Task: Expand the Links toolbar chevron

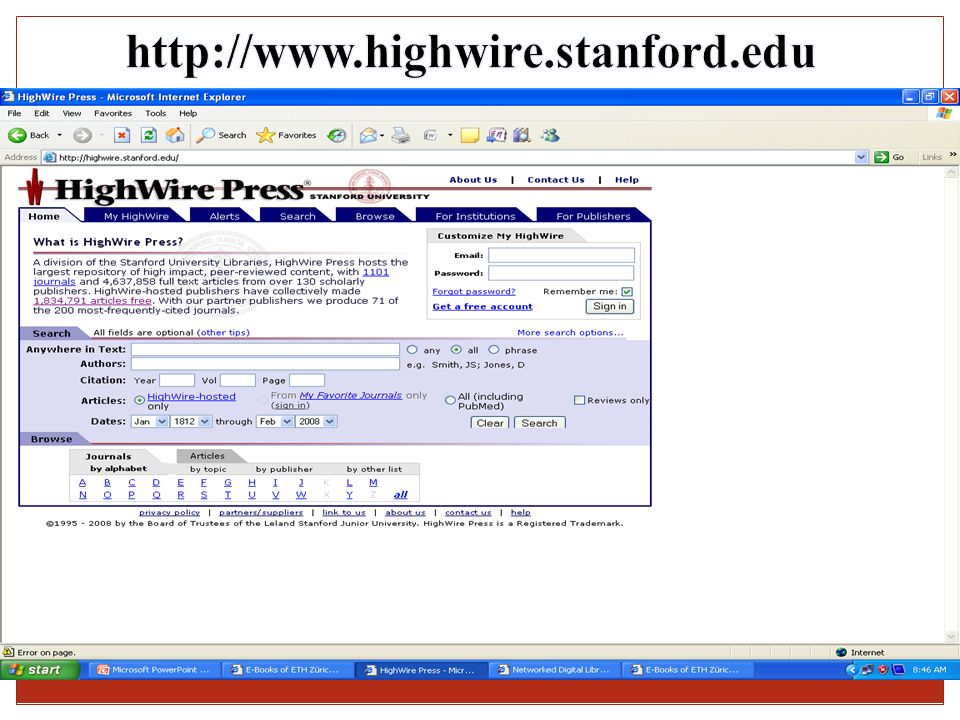Action: click(953, 156)
